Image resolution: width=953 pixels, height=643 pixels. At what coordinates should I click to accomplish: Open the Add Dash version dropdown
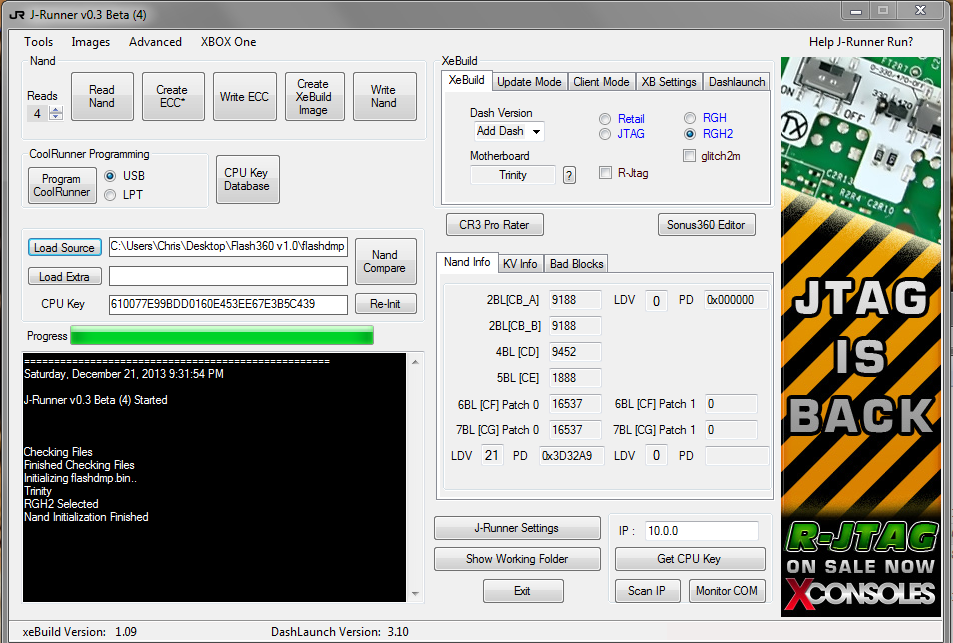click(537, 131)
